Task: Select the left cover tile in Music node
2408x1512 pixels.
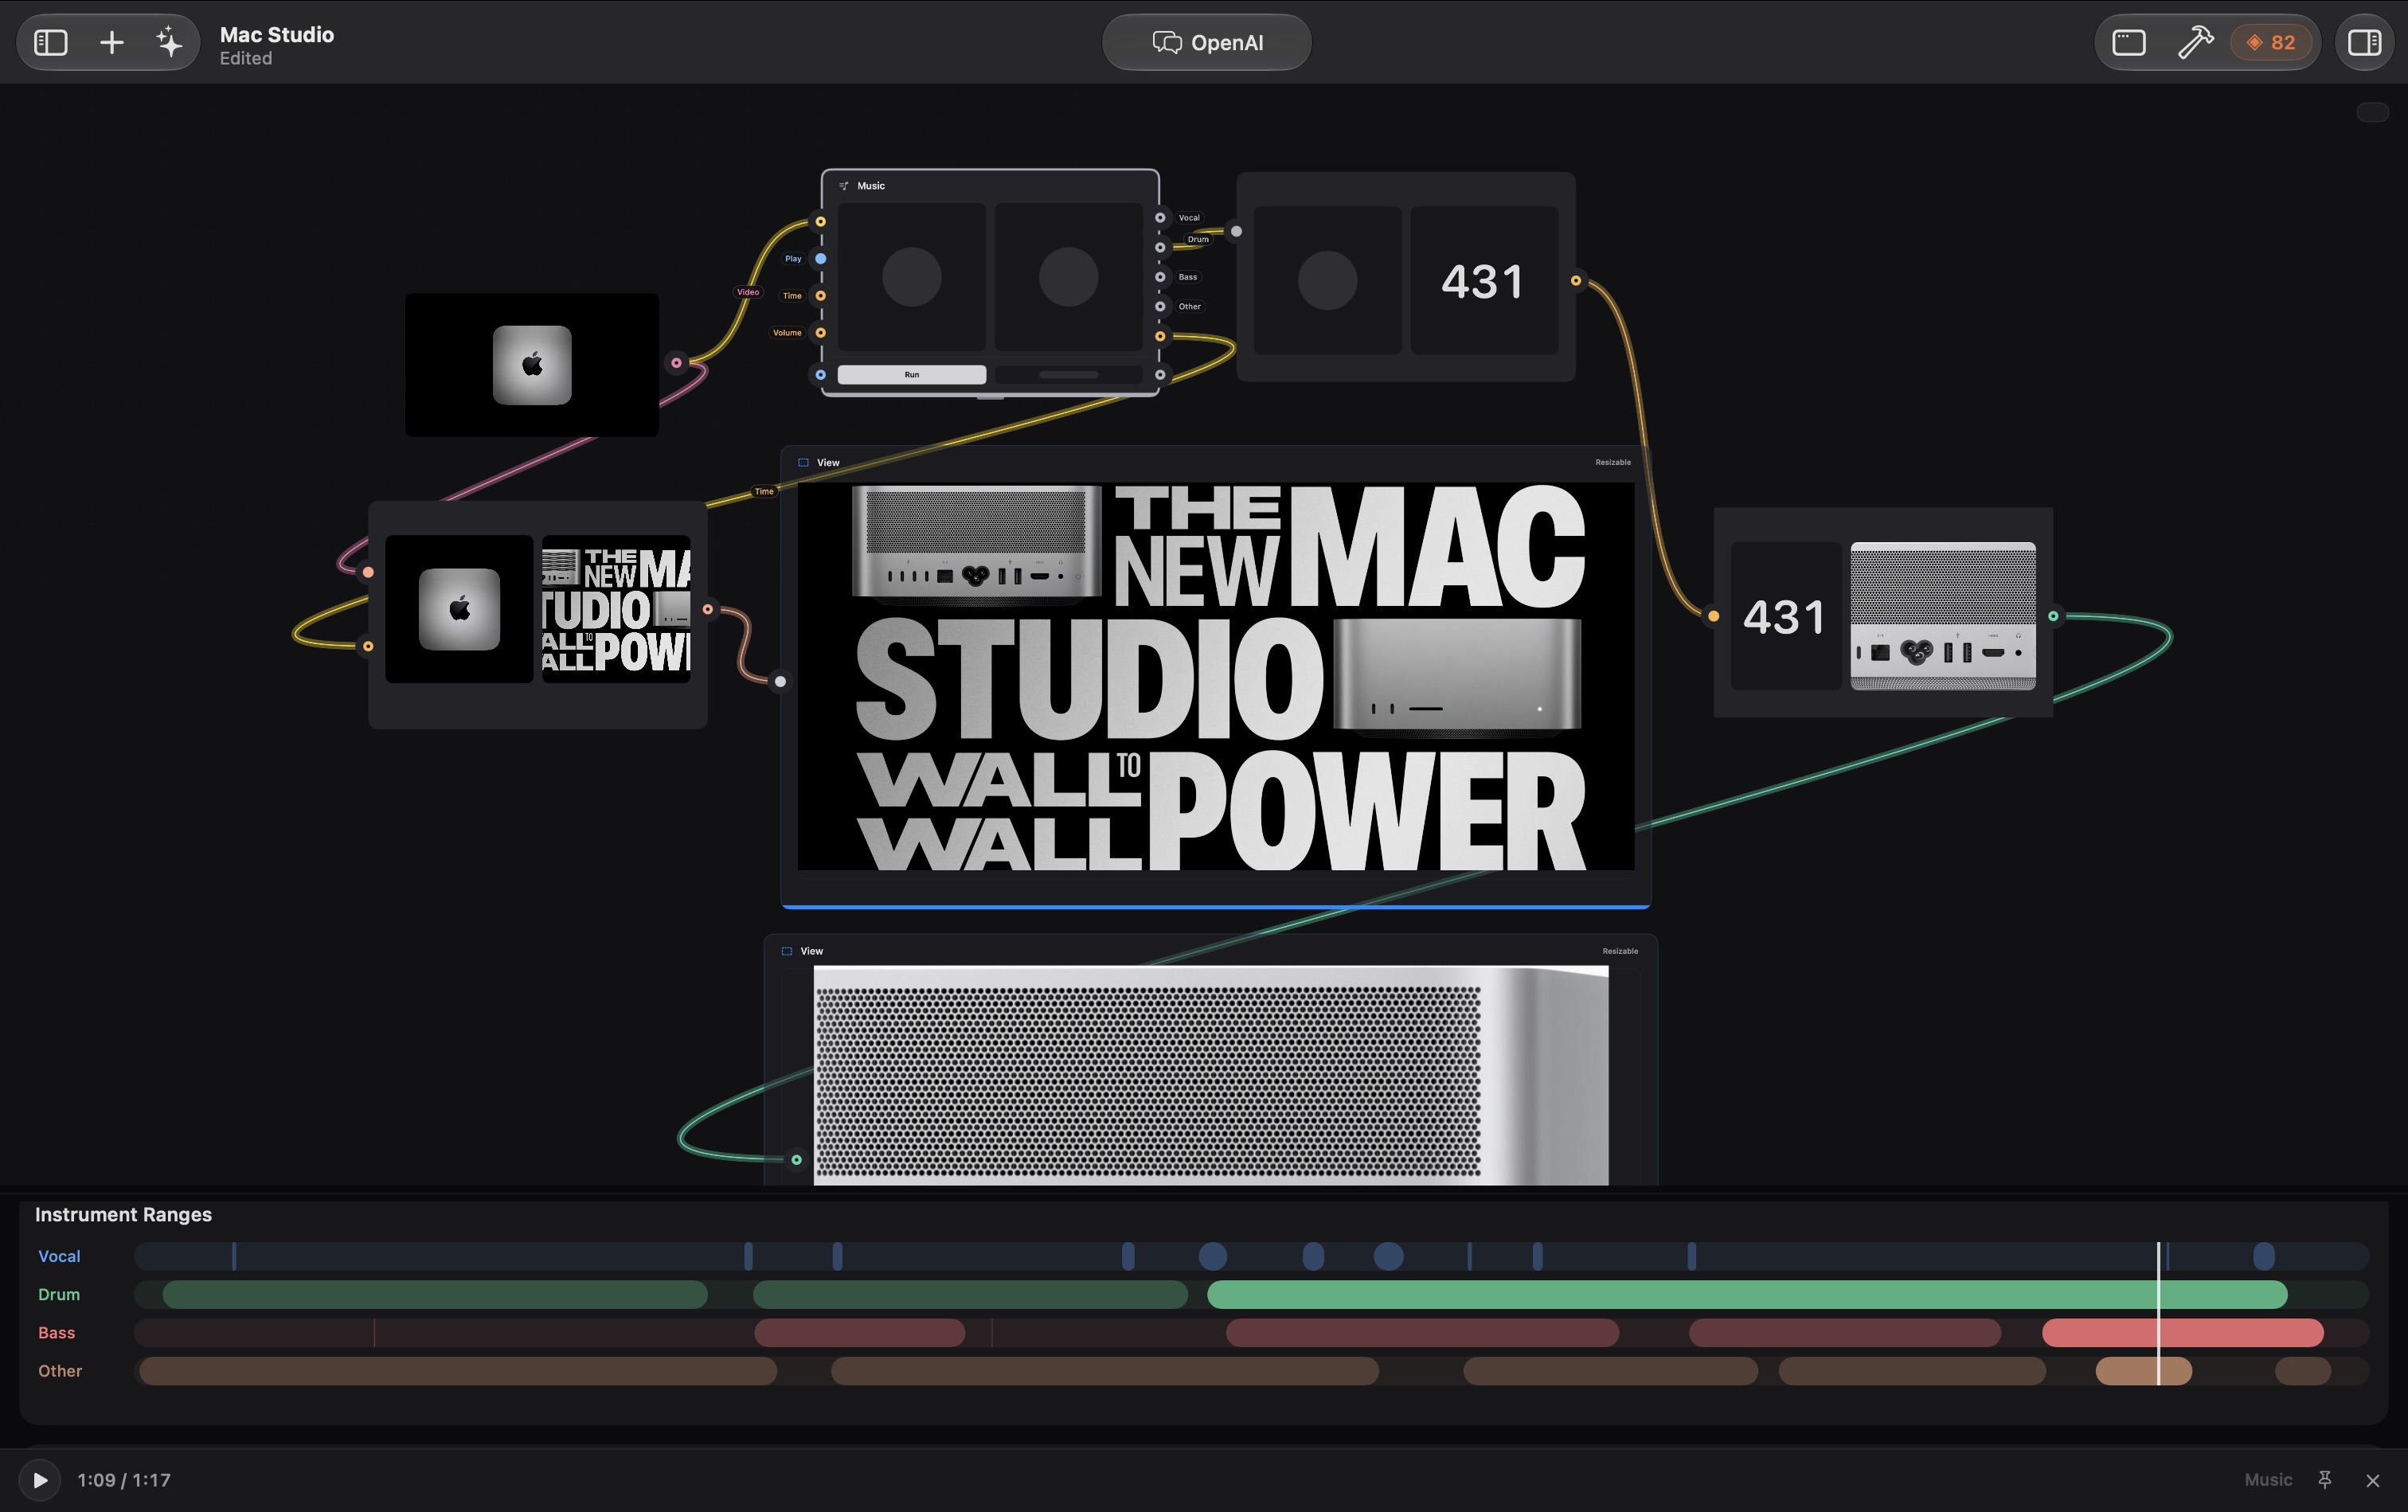Action: (x=912, y=277)
